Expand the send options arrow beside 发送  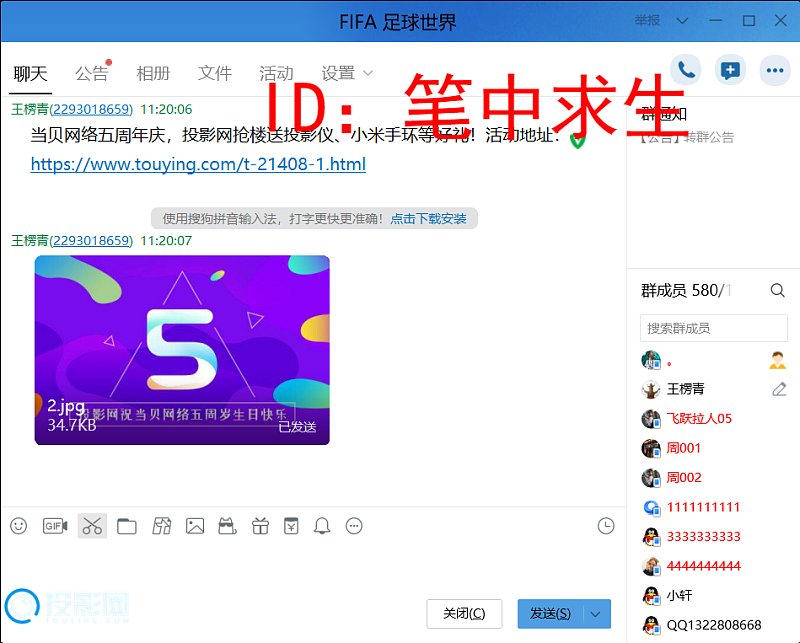tap(595, 614)
